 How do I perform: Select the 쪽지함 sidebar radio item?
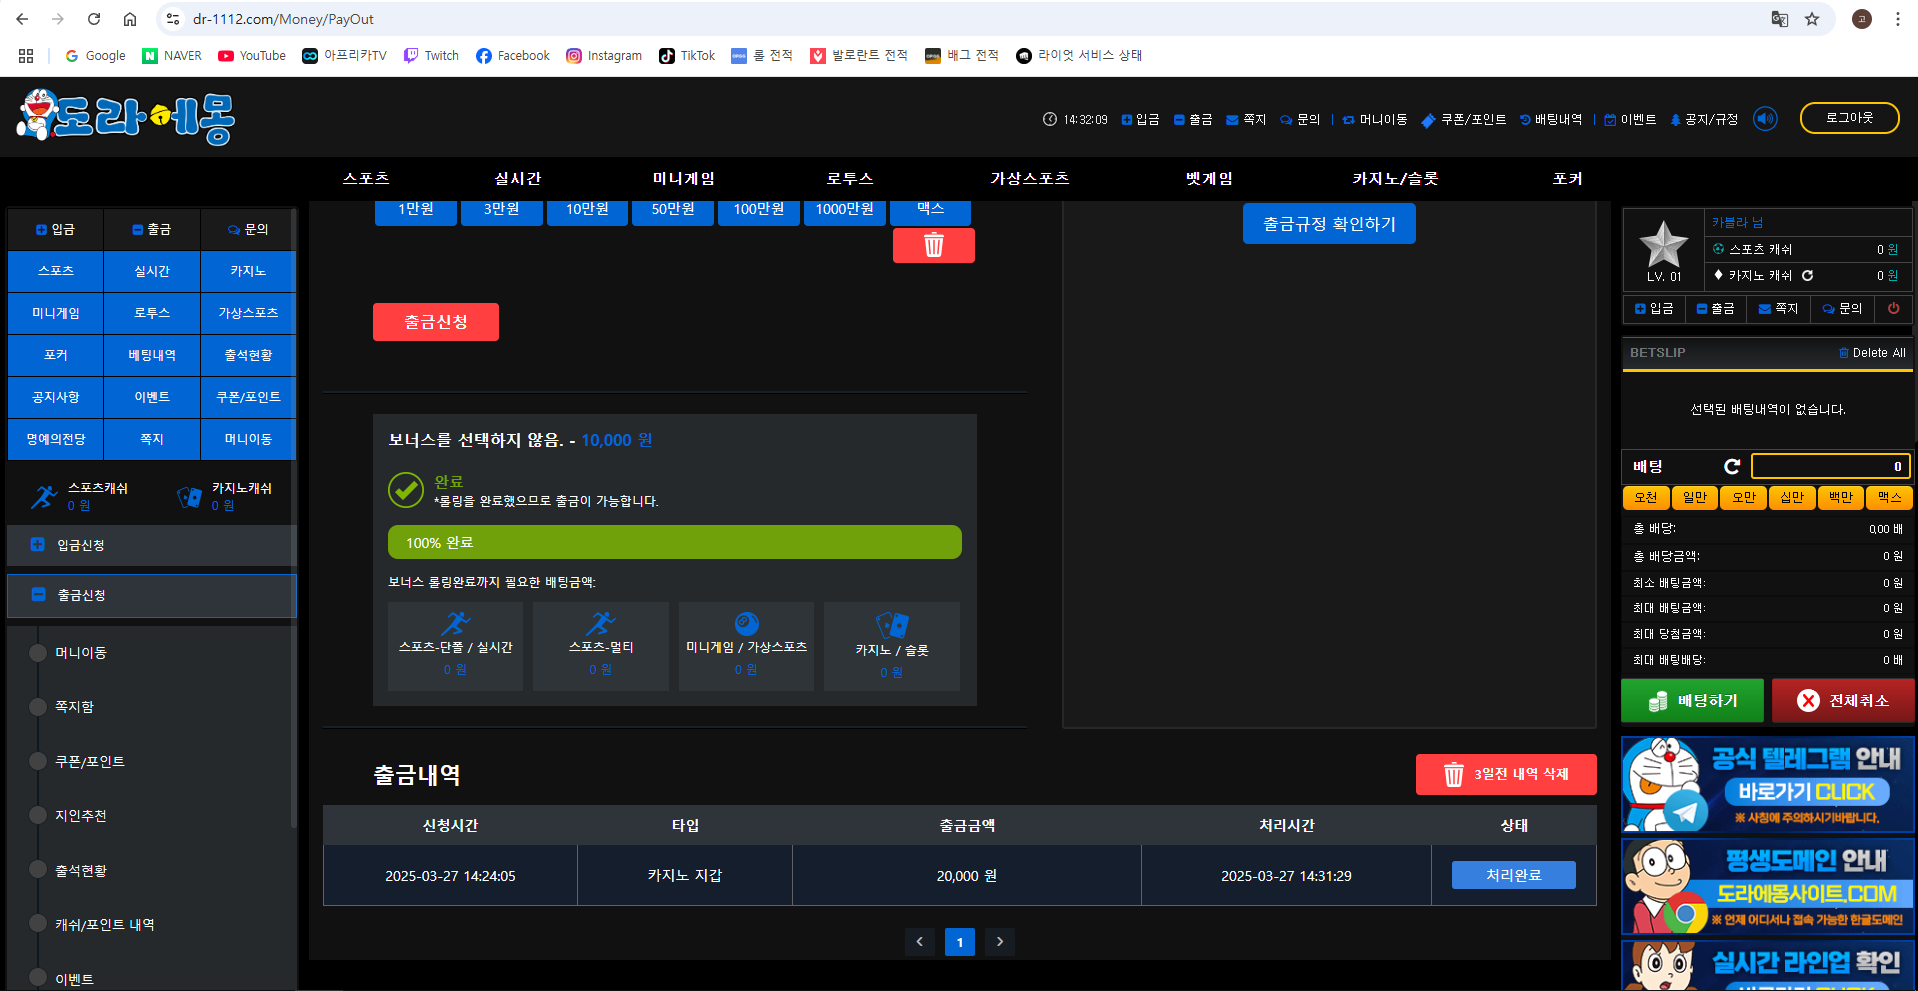tap(39, 707)
